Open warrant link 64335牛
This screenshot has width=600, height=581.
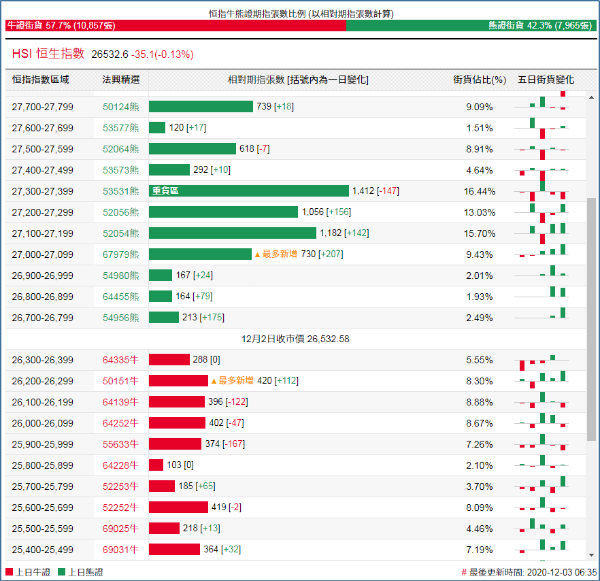(120, 360)
